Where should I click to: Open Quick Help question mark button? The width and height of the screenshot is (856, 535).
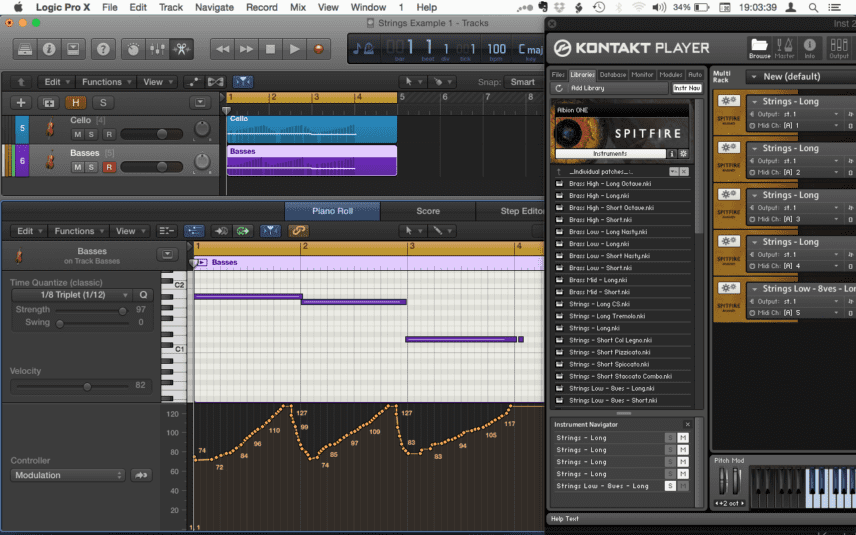coord(103,49)
